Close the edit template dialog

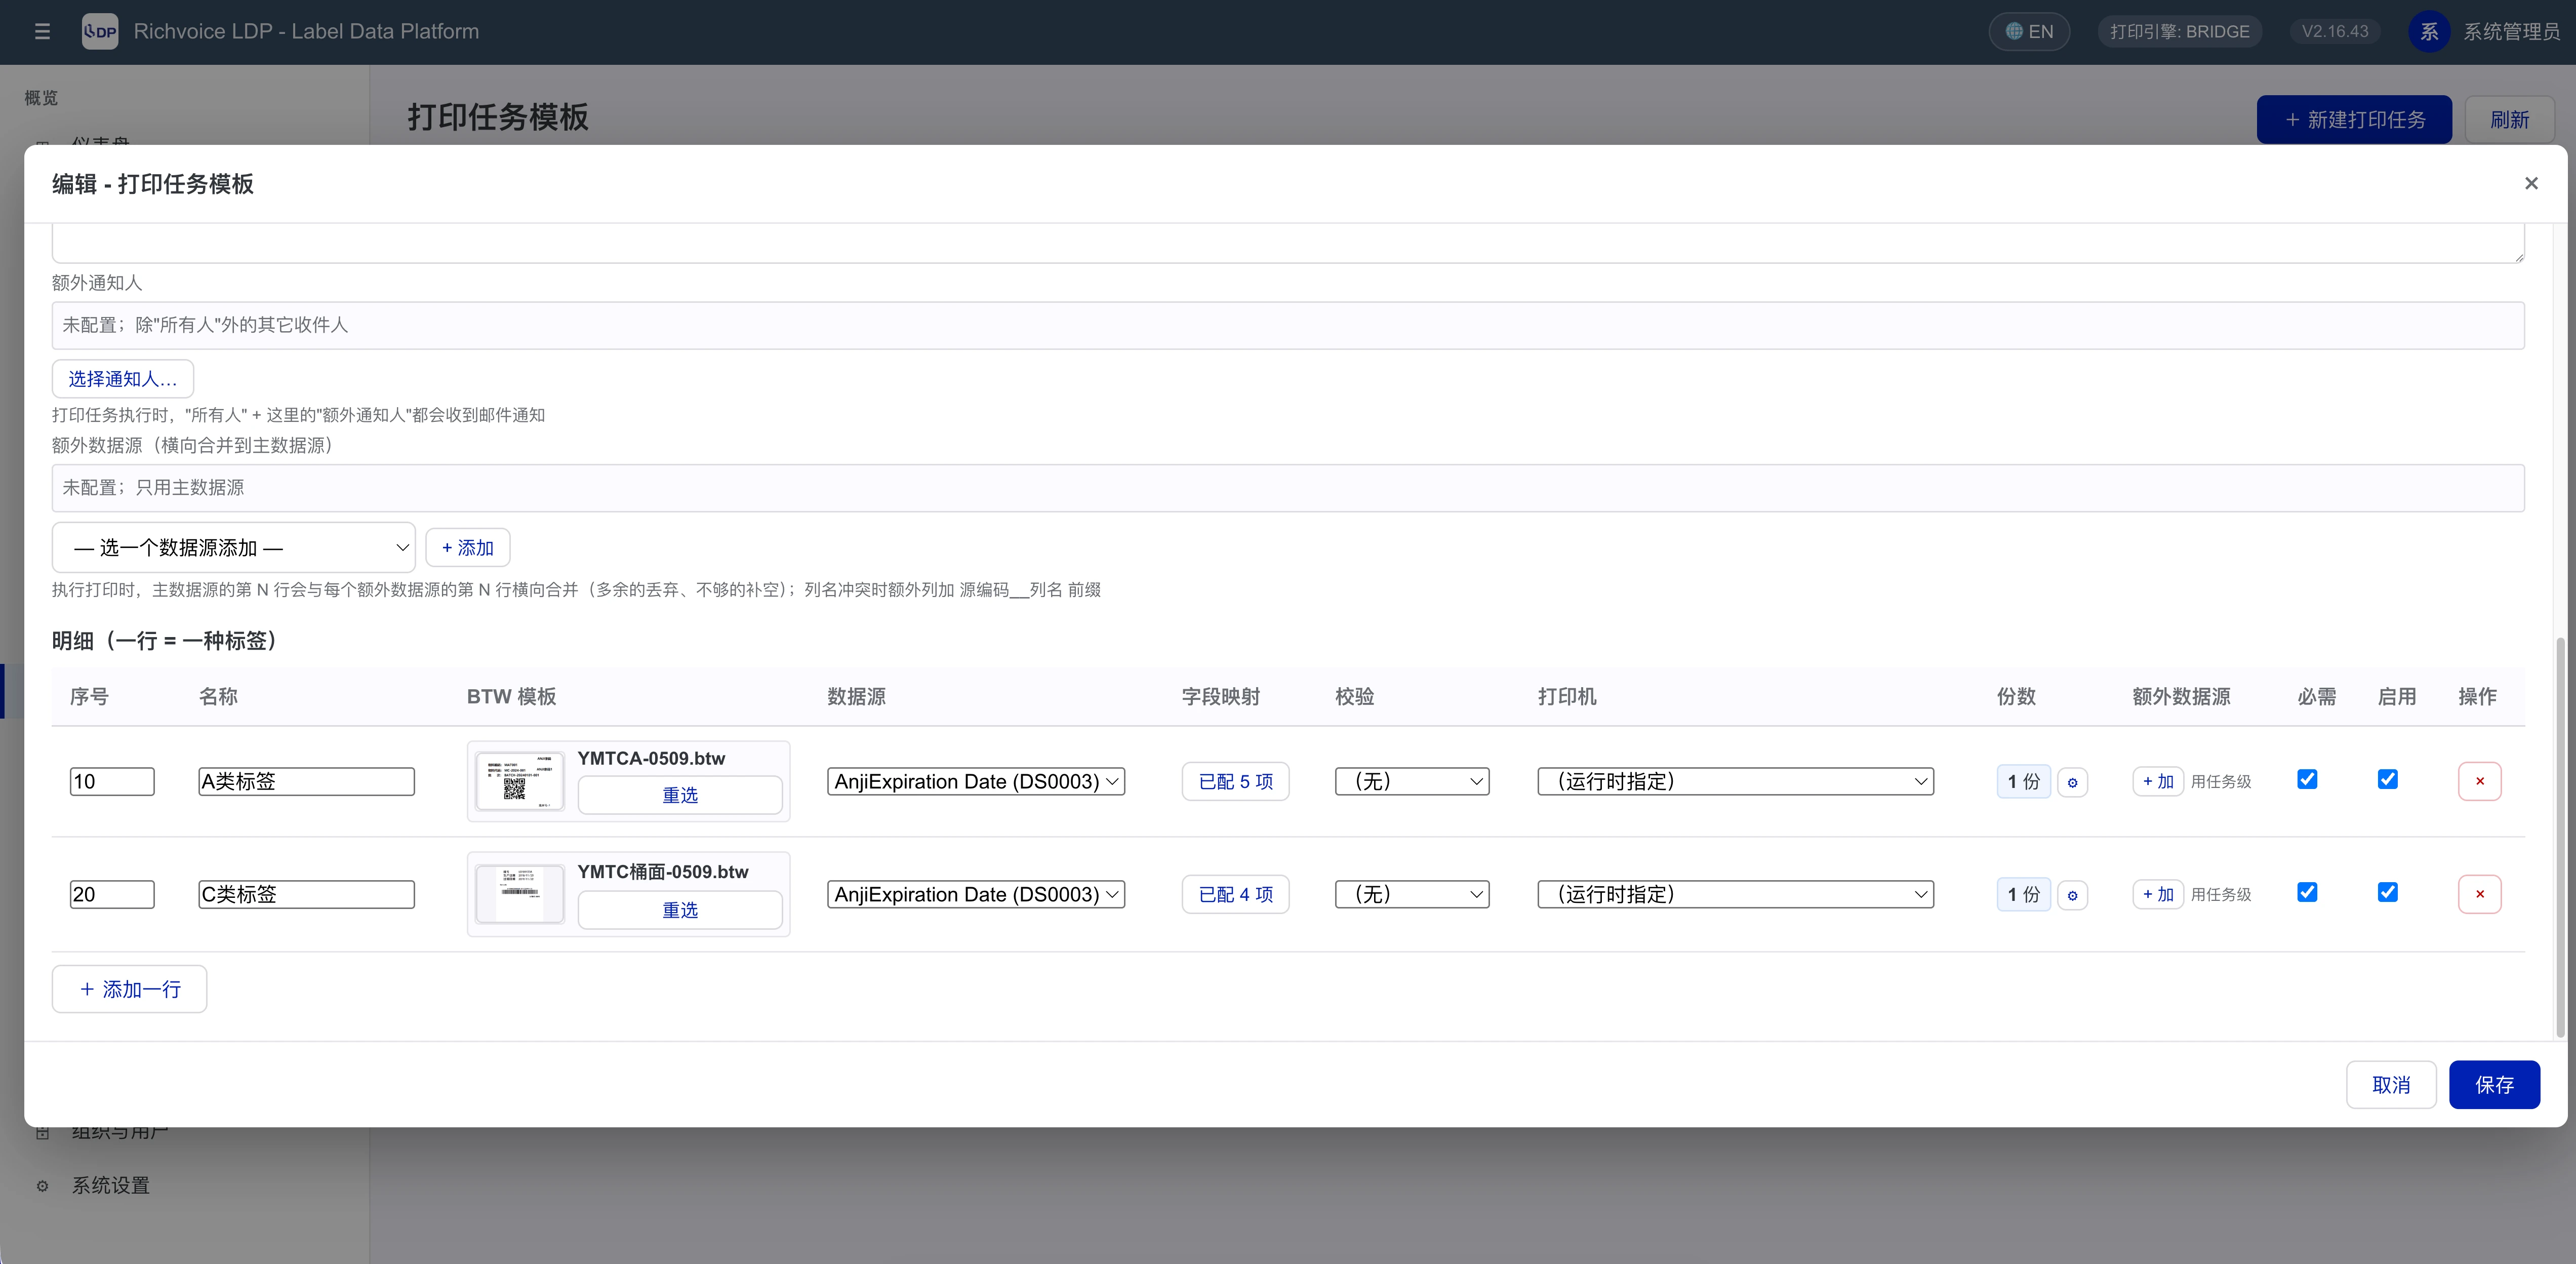2531,183
